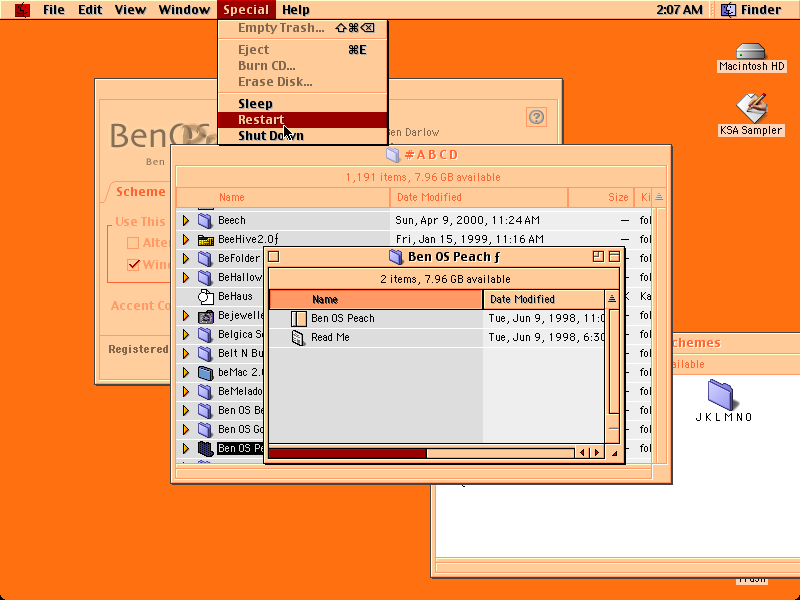The height and width of the screenshot is (600, 800).
Task: Select the BeeHive2.0f folder icon
Action: [205, 239]
